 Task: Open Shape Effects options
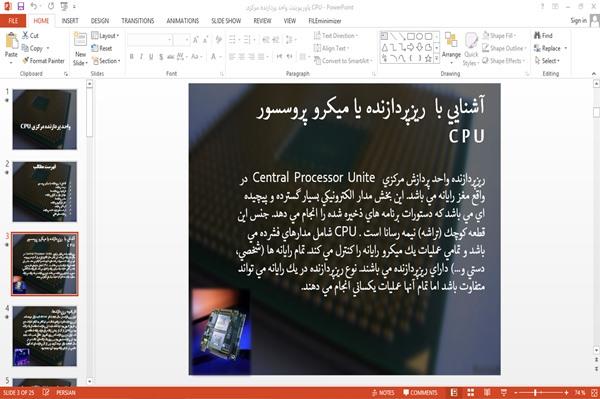click(503, 61)
